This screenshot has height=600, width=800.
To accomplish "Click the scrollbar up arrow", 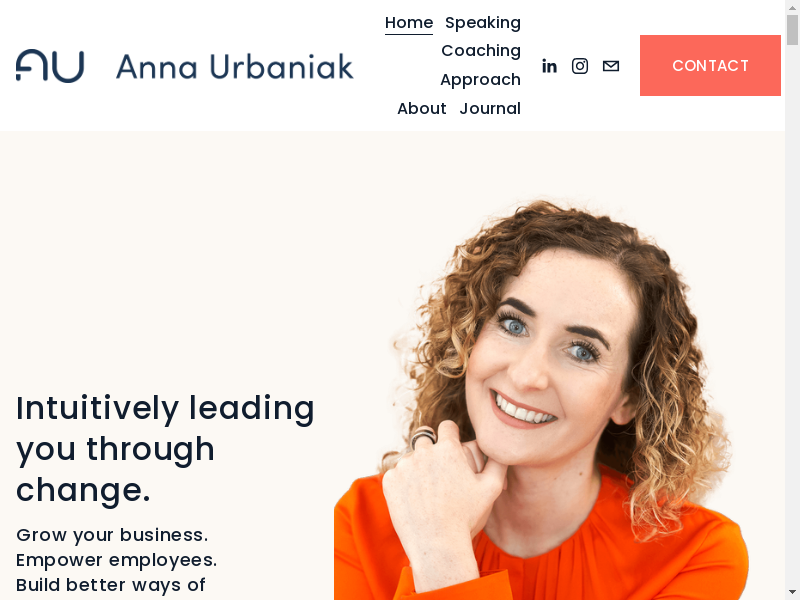I will [792, 7].
